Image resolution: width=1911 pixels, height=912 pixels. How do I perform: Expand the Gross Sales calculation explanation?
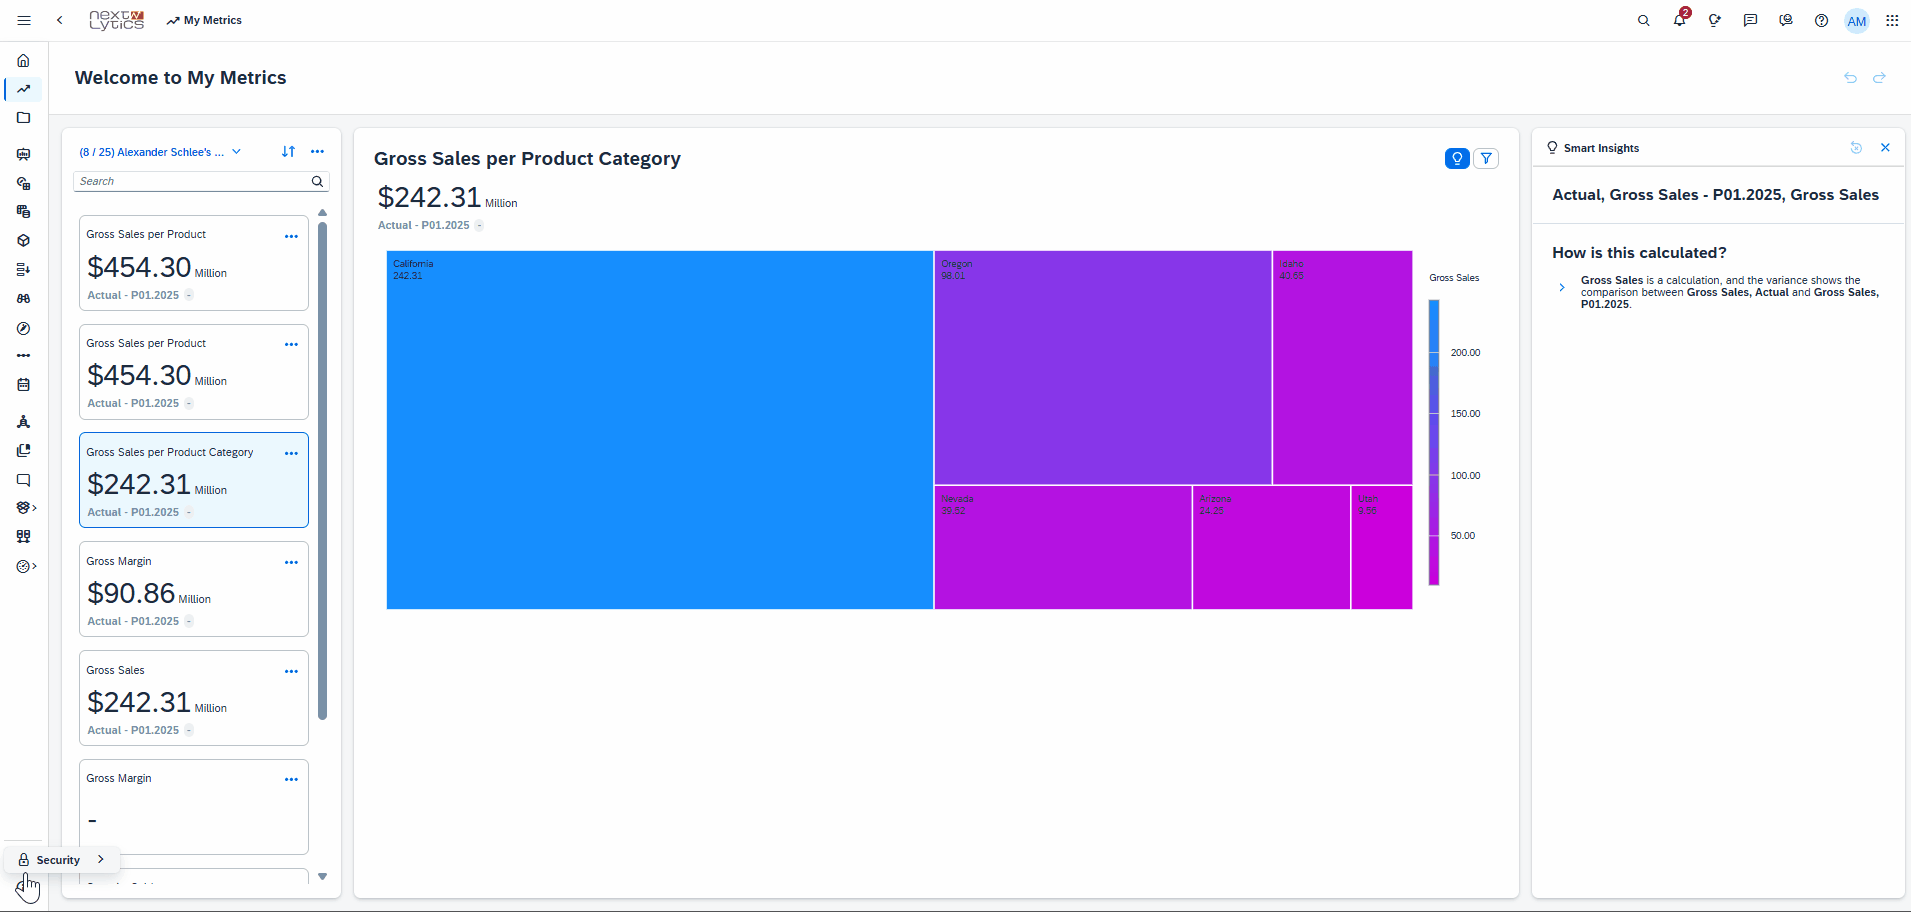pos(1562,288)
